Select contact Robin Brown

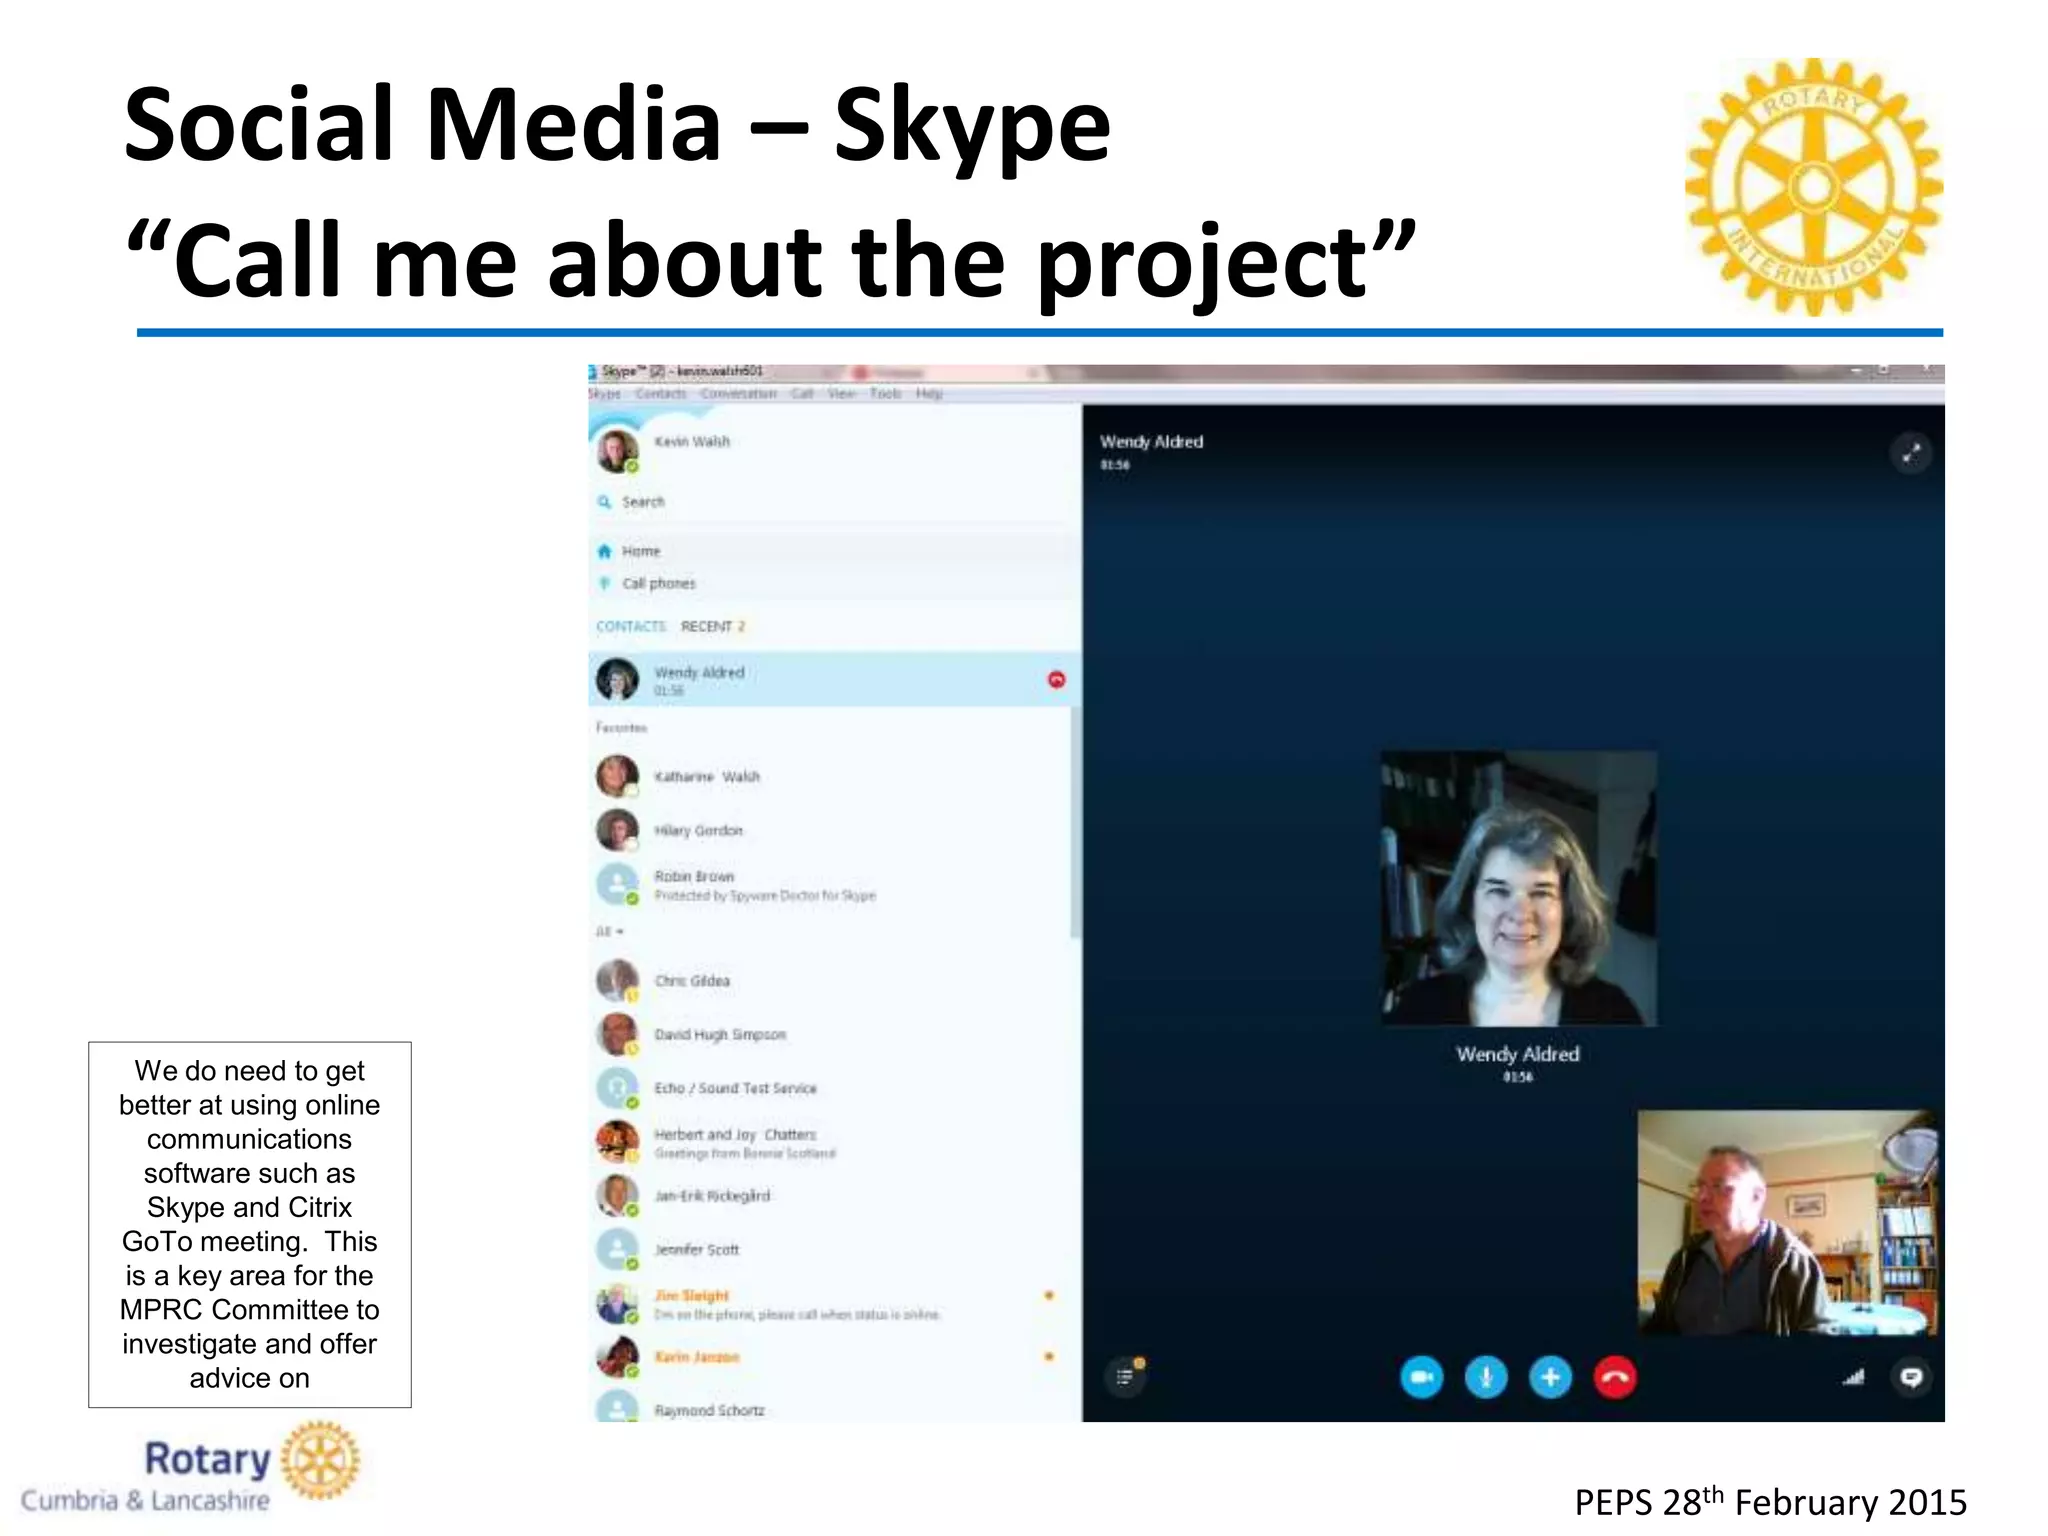click(829, 885)
